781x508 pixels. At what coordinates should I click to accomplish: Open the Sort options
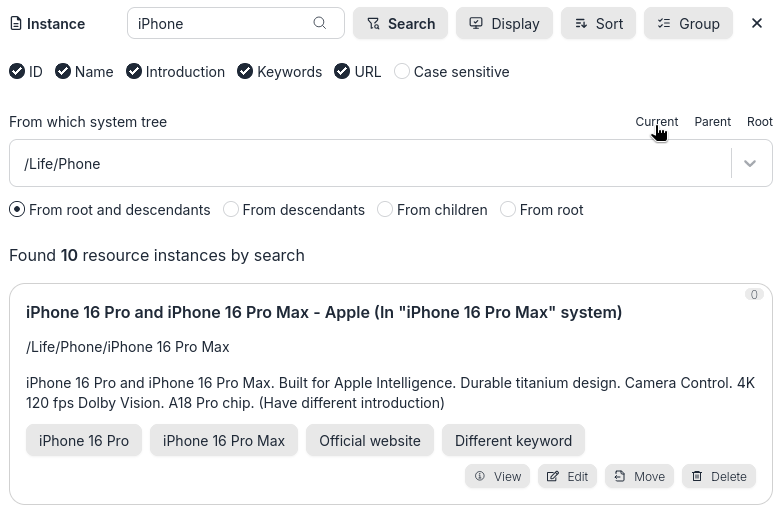coord(598,23)
